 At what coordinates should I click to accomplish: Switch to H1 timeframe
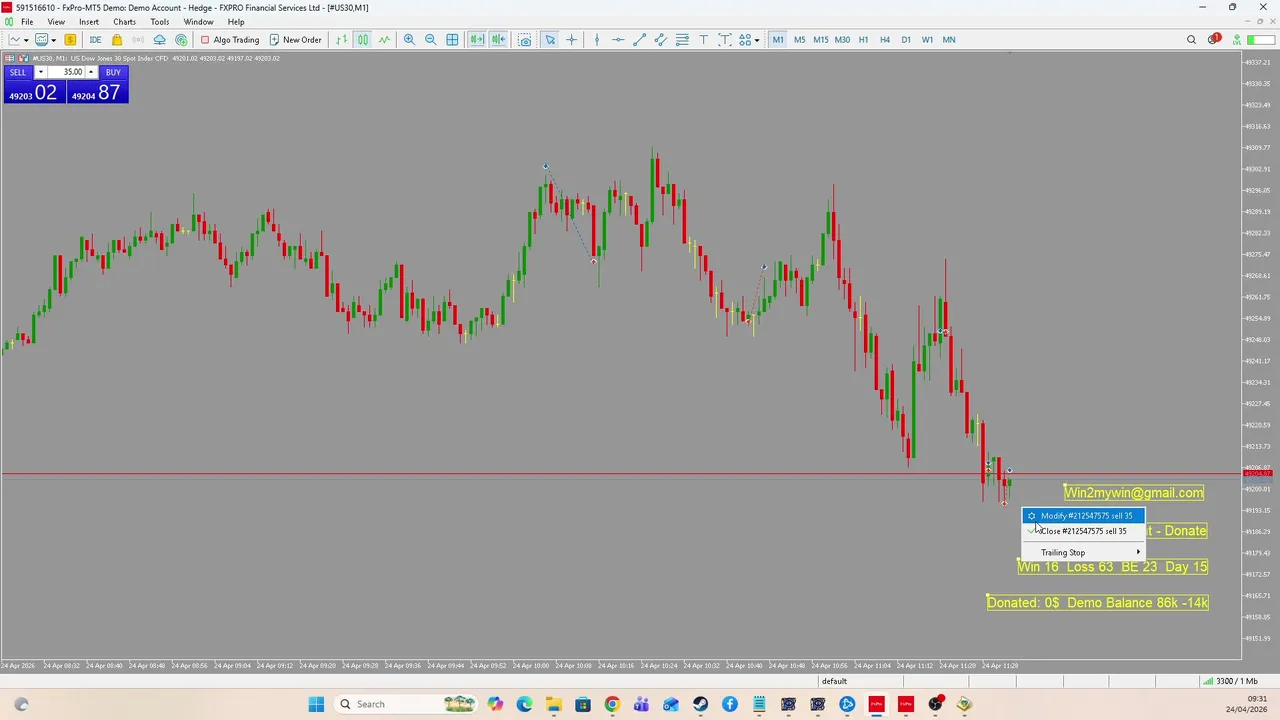(863, 40)
